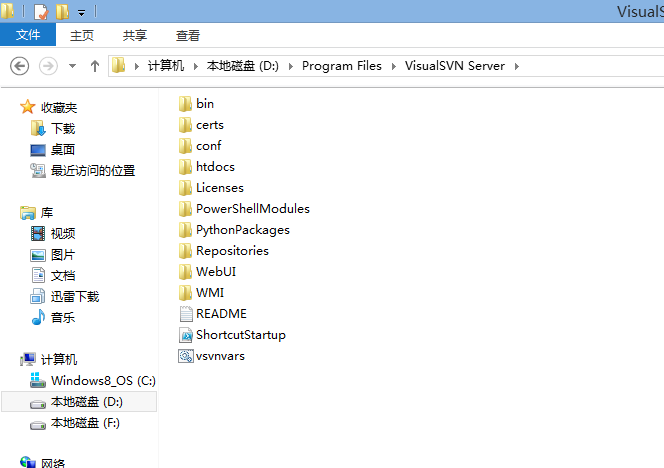Click the Forward navigation arrow

pyautogui.click(x=48, y=66)
